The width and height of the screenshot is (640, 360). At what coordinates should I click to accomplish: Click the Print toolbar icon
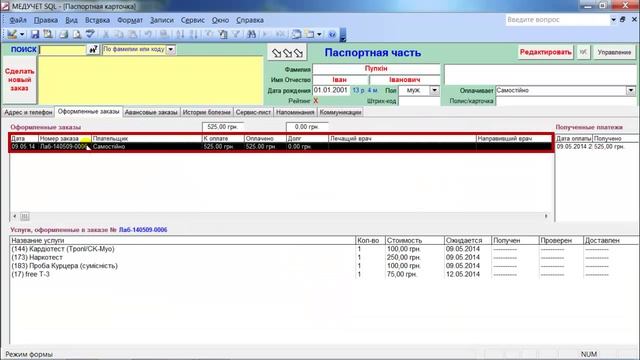(63, 34)
